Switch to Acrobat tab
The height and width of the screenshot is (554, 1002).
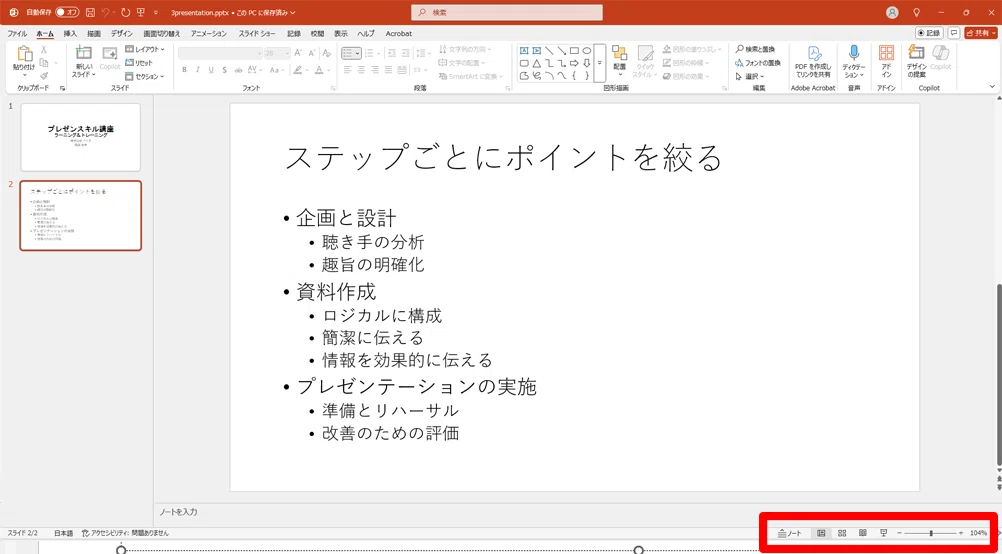click(x=398, y=33)
